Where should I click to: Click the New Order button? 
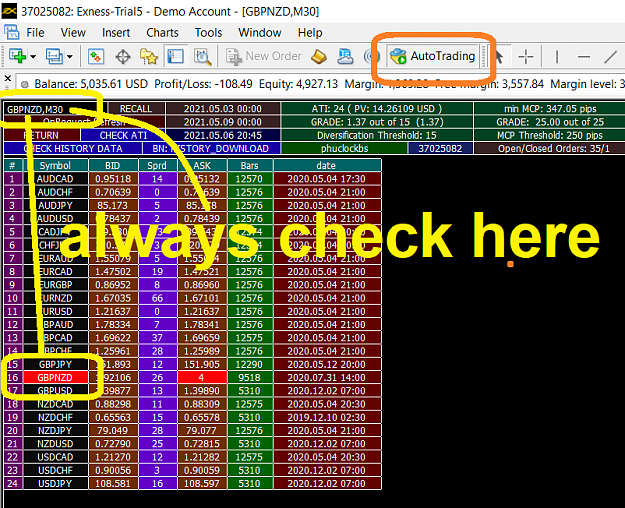pos(263,56)
